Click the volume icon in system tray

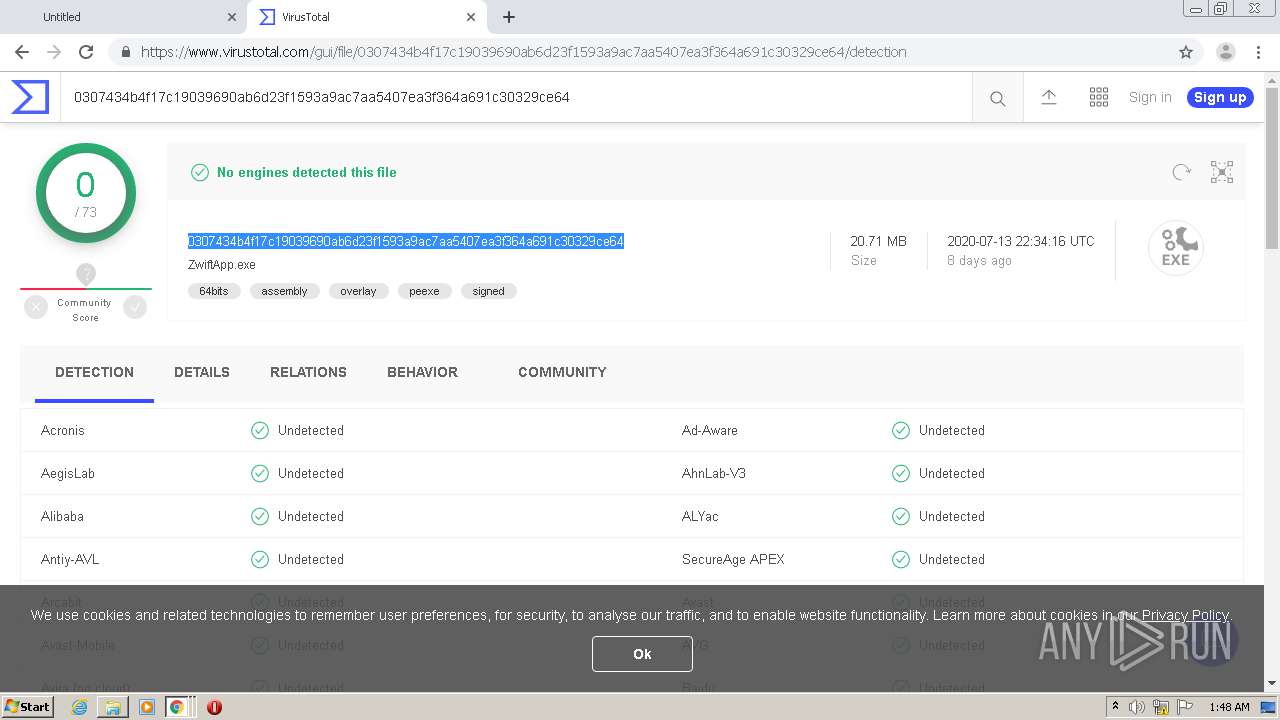pos(1137,707)
